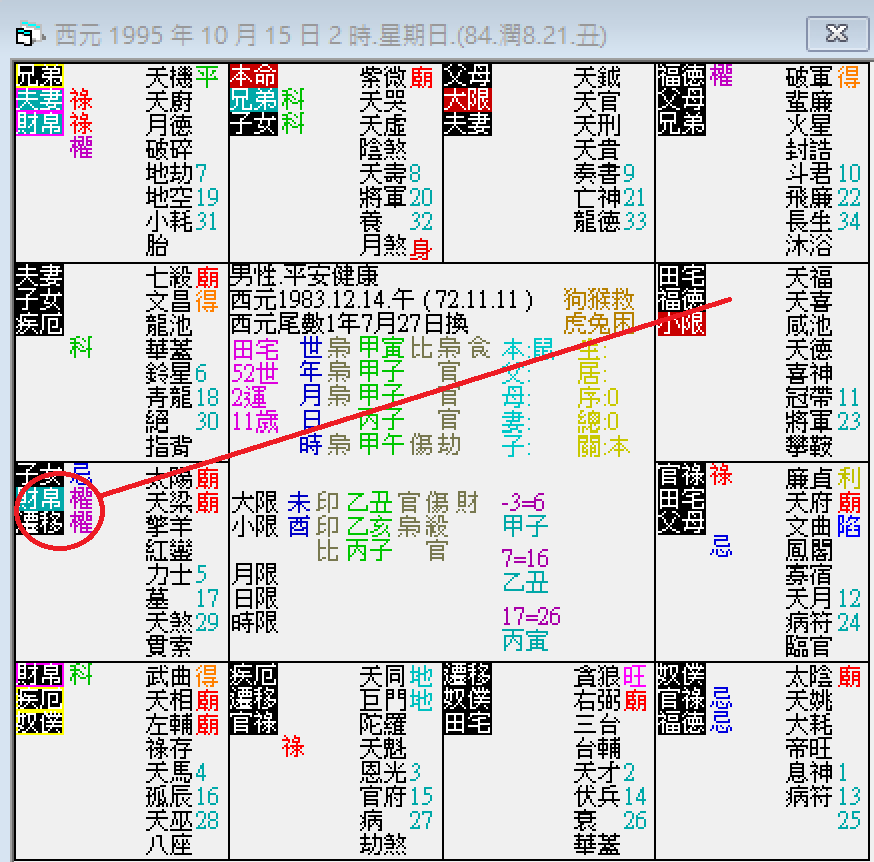Select the 丙寅 period labeled 17=26
The height and width of the screenshot is (862, 874).
[527, 638]
